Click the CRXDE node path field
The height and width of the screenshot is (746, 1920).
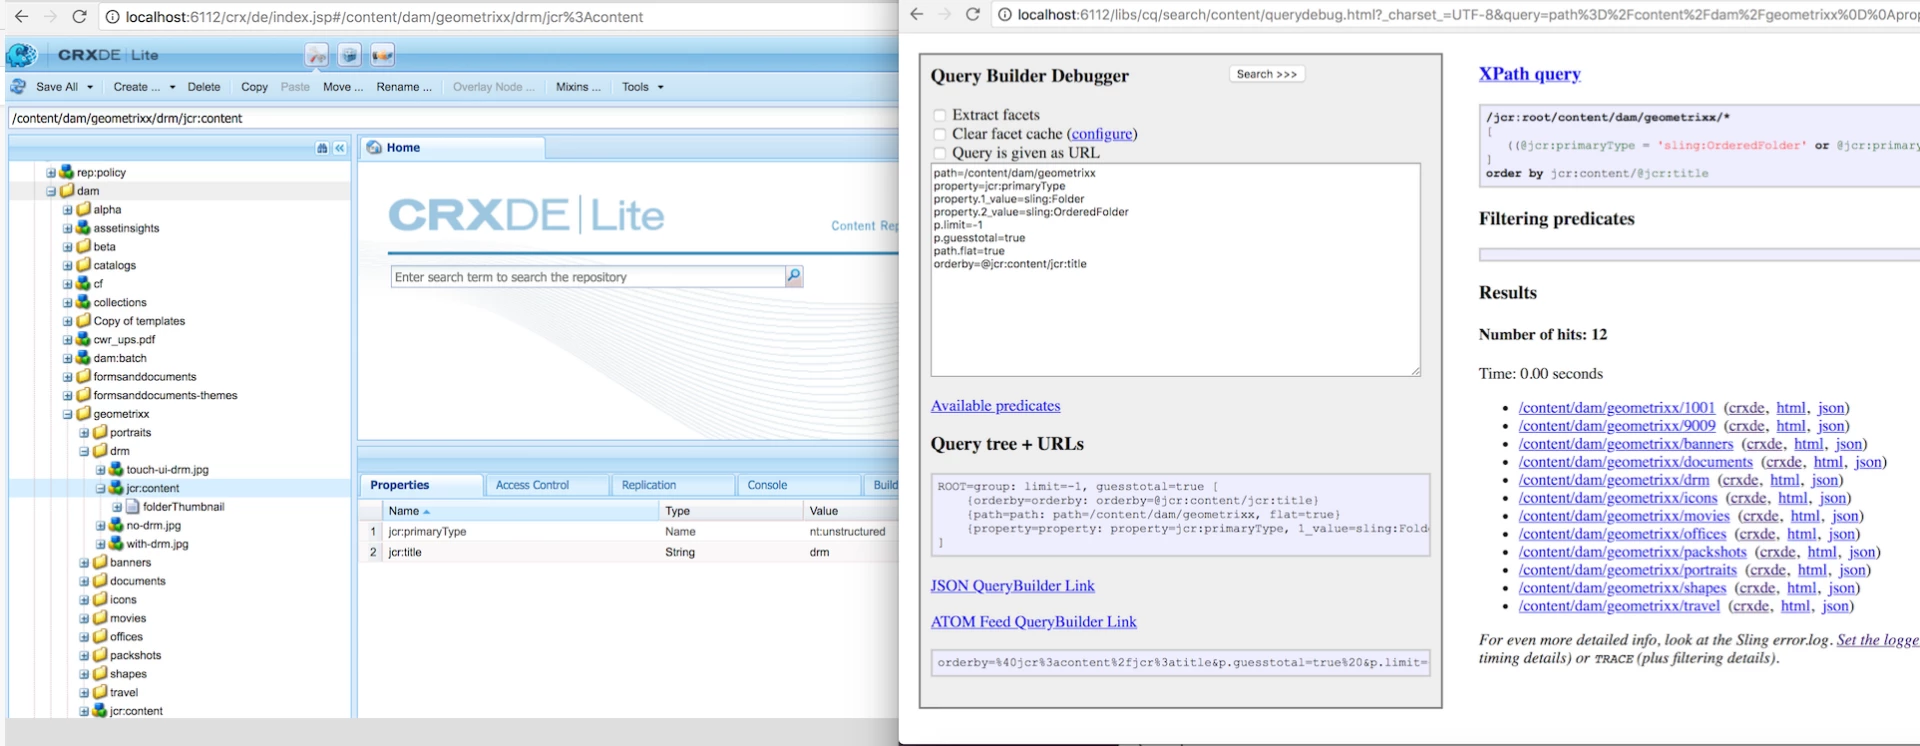point(454,118)
